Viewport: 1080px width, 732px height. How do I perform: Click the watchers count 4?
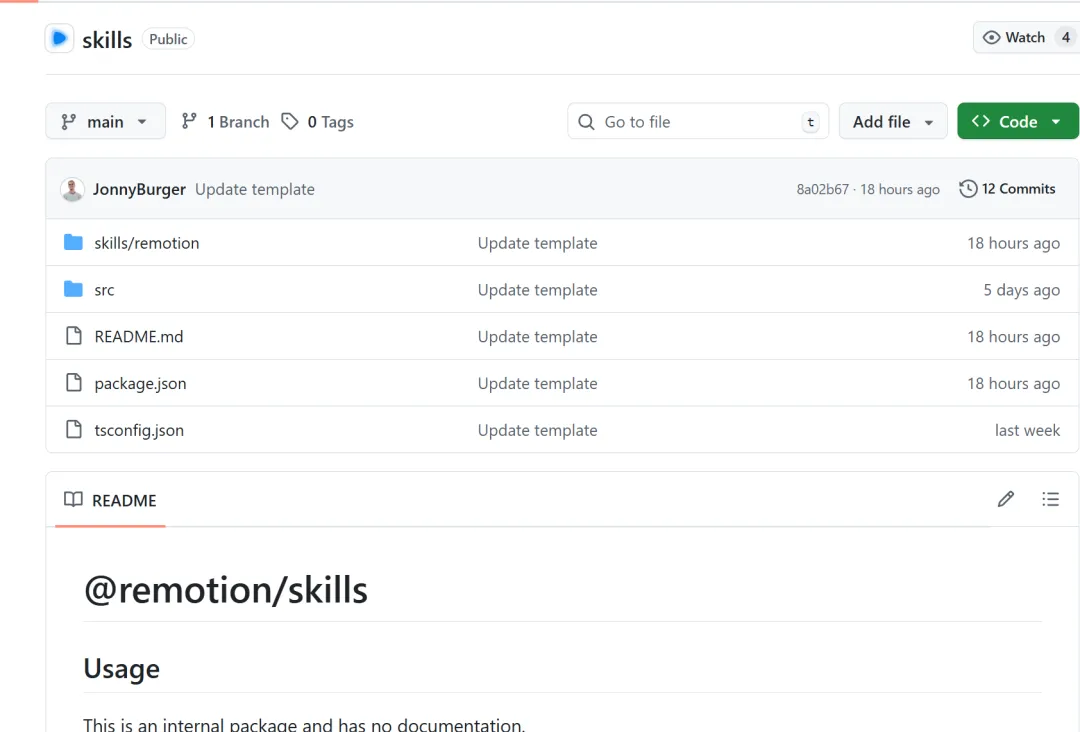coord(1066,38)
